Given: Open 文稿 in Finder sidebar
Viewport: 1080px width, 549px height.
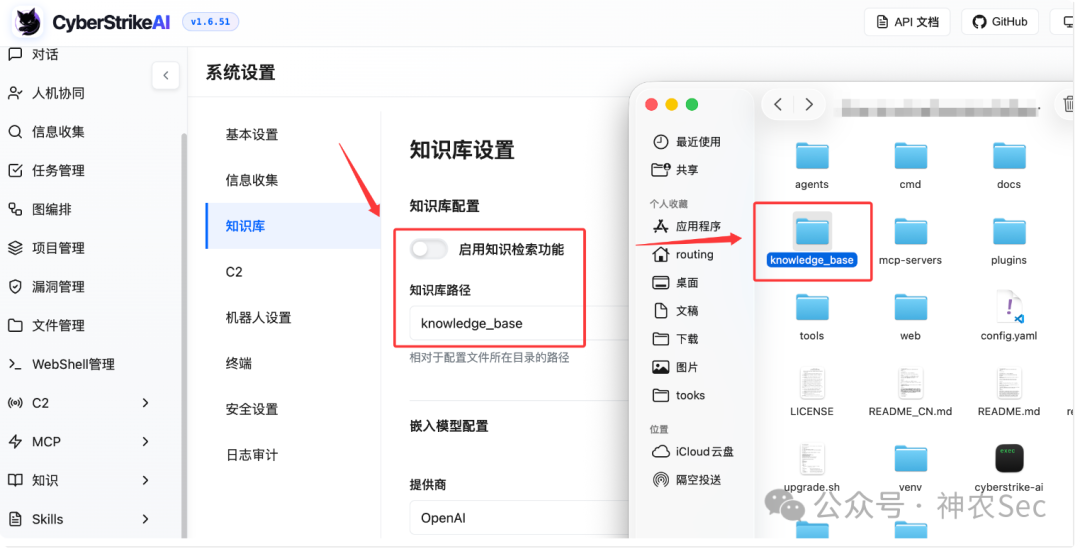Looking at the screenshot, I should [x=675, y=311].
